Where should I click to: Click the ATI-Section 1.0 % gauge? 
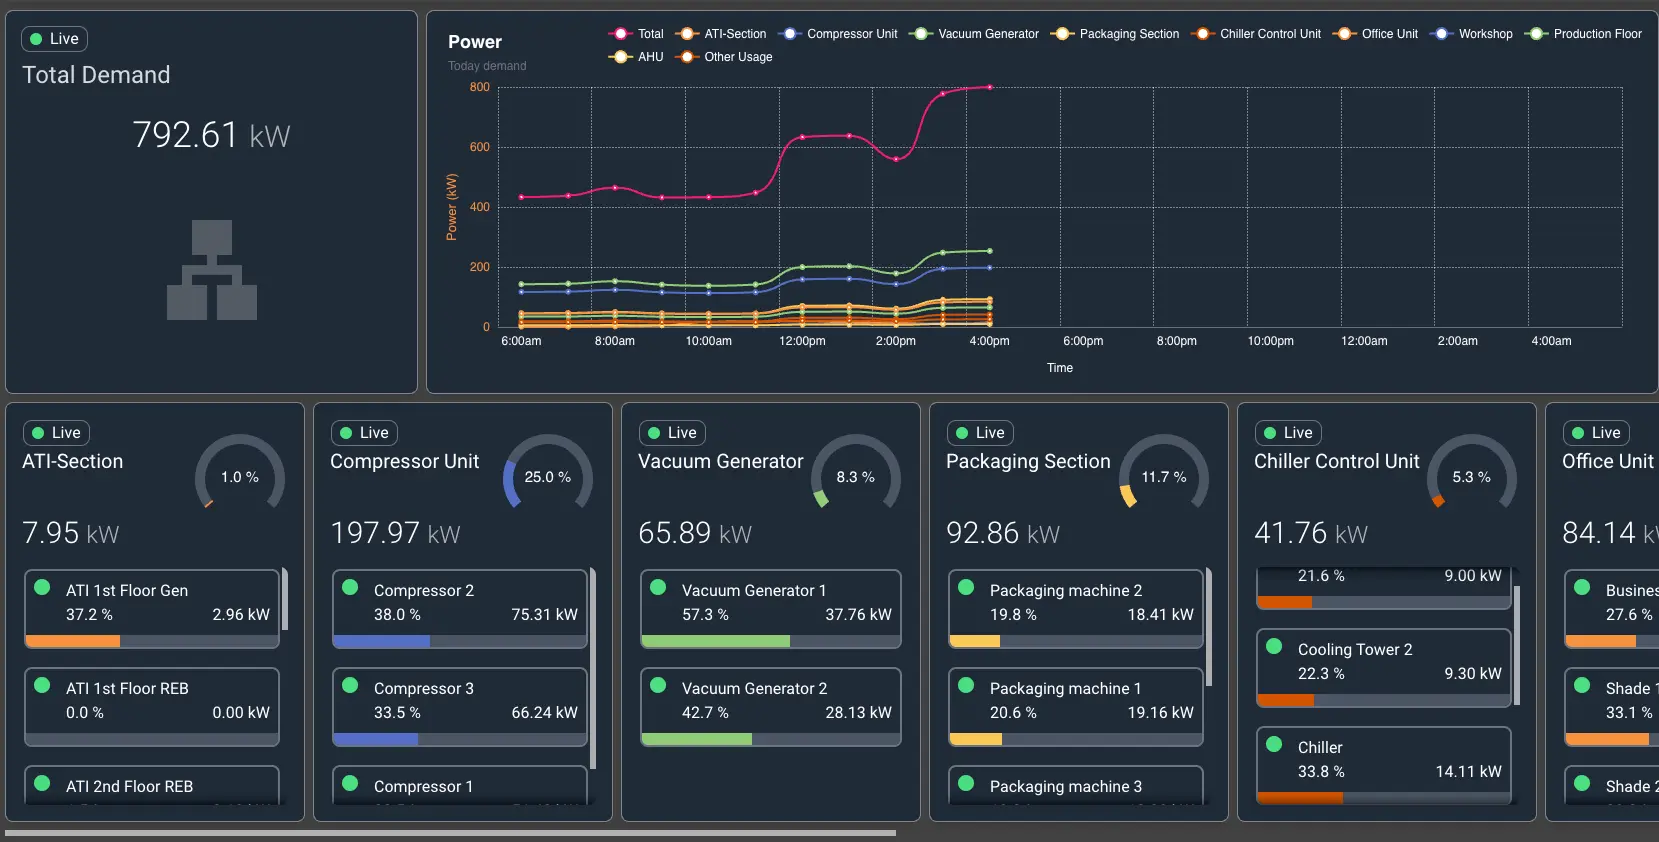[240, 472]
